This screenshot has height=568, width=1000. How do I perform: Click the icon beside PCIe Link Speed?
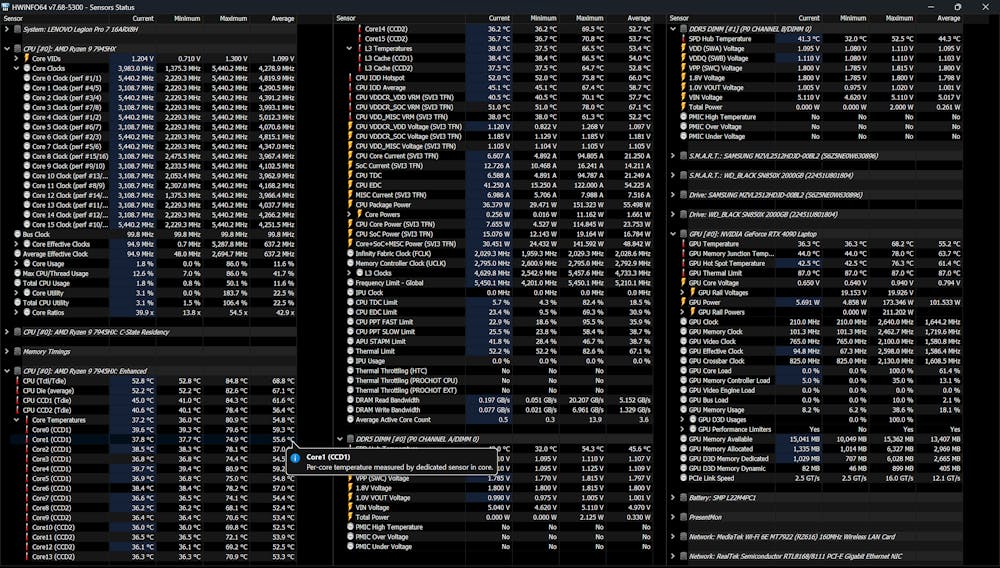tap(683, 478)
